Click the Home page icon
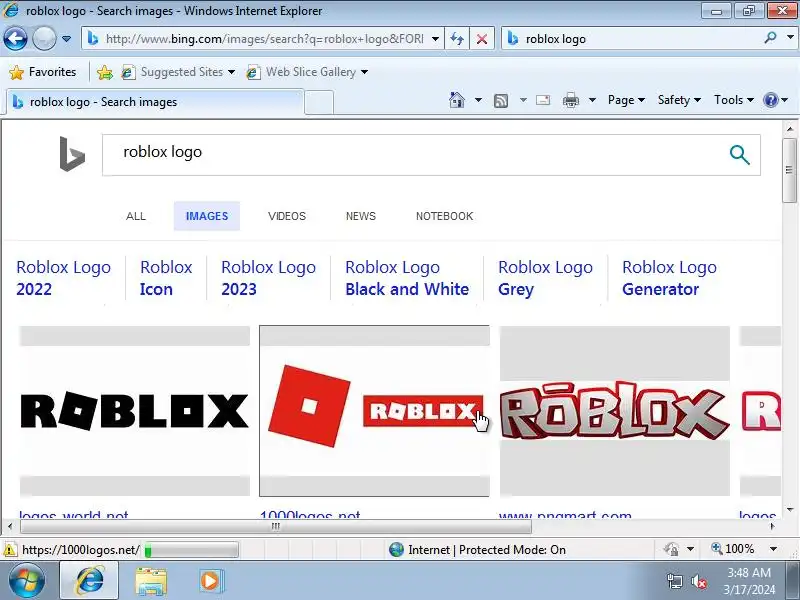 (x=457, y=100)
